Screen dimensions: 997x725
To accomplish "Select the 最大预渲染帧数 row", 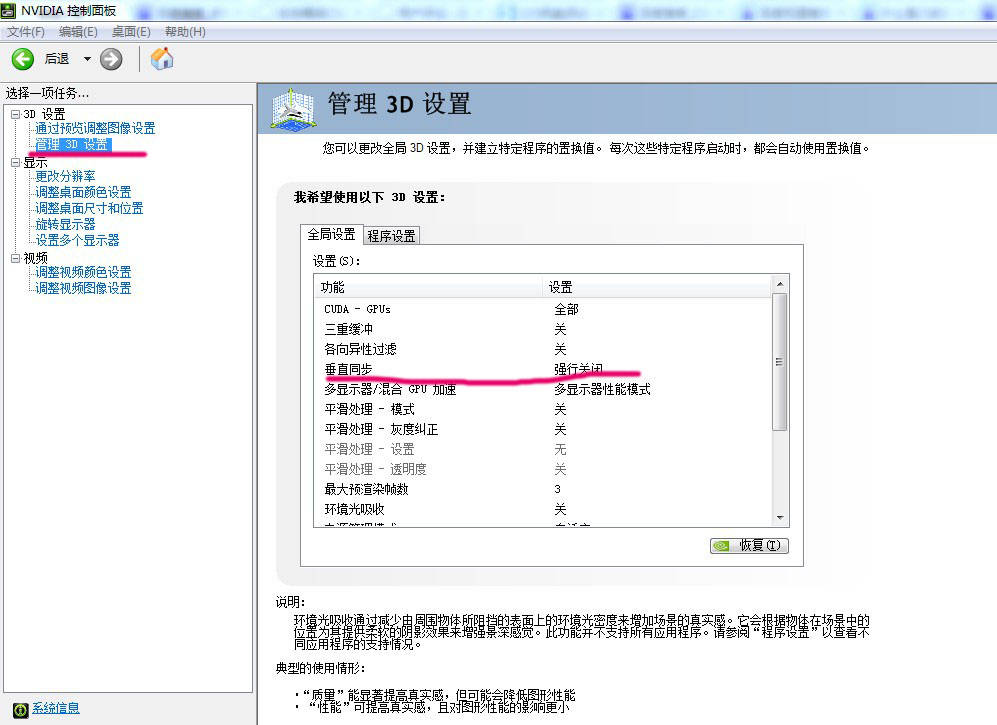I will point(544,490).
